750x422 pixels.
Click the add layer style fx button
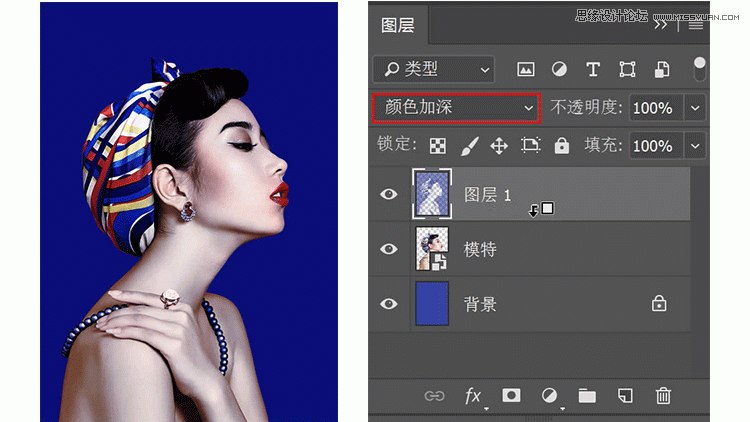point(473,396)
